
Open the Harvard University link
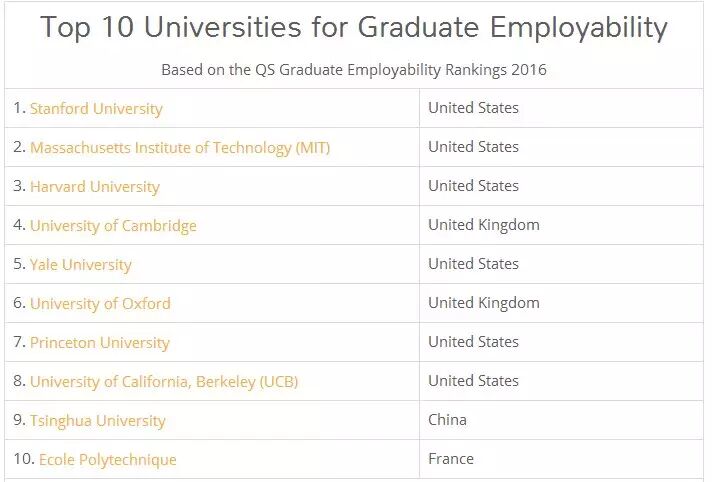pyautogui.click(x=95, y=186)
